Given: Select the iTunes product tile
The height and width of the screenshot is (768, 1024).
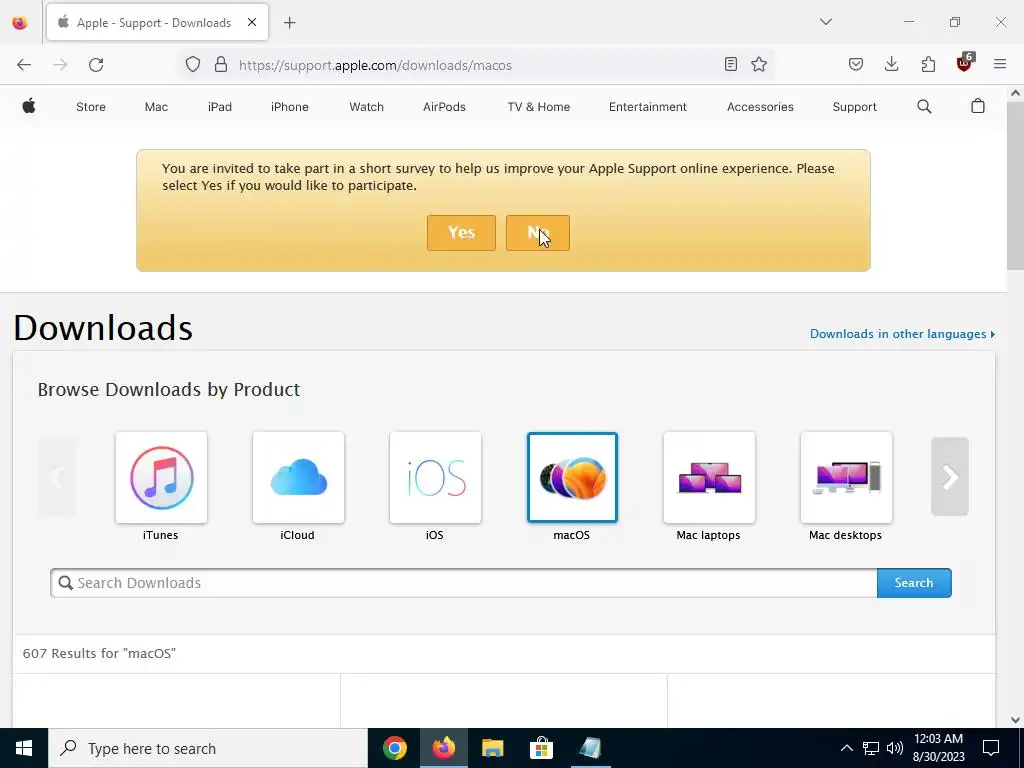Looking at the screenshot, I should coord(161,477).
